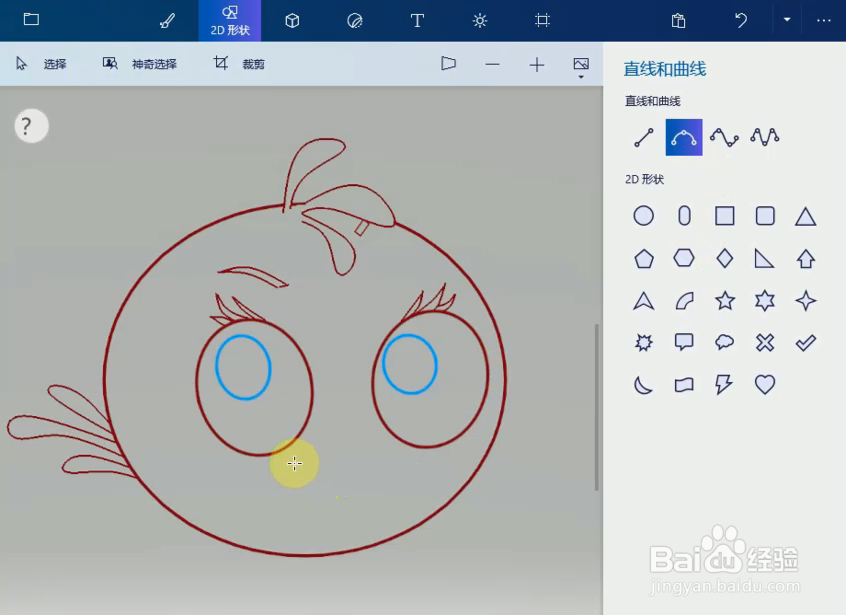This screenshot has height=615, width=846.
Task: Select the arrowhead chevron shape
Action: [x=644, y=300]
